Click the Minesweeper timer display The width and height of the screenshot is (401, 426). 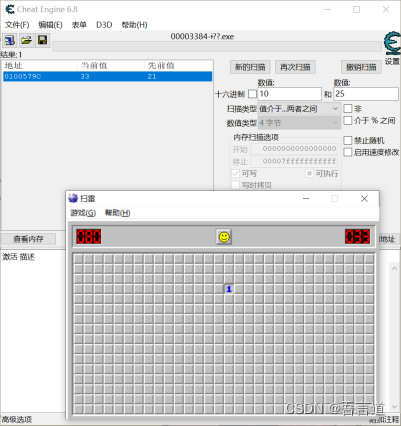(x=358, y=237)
